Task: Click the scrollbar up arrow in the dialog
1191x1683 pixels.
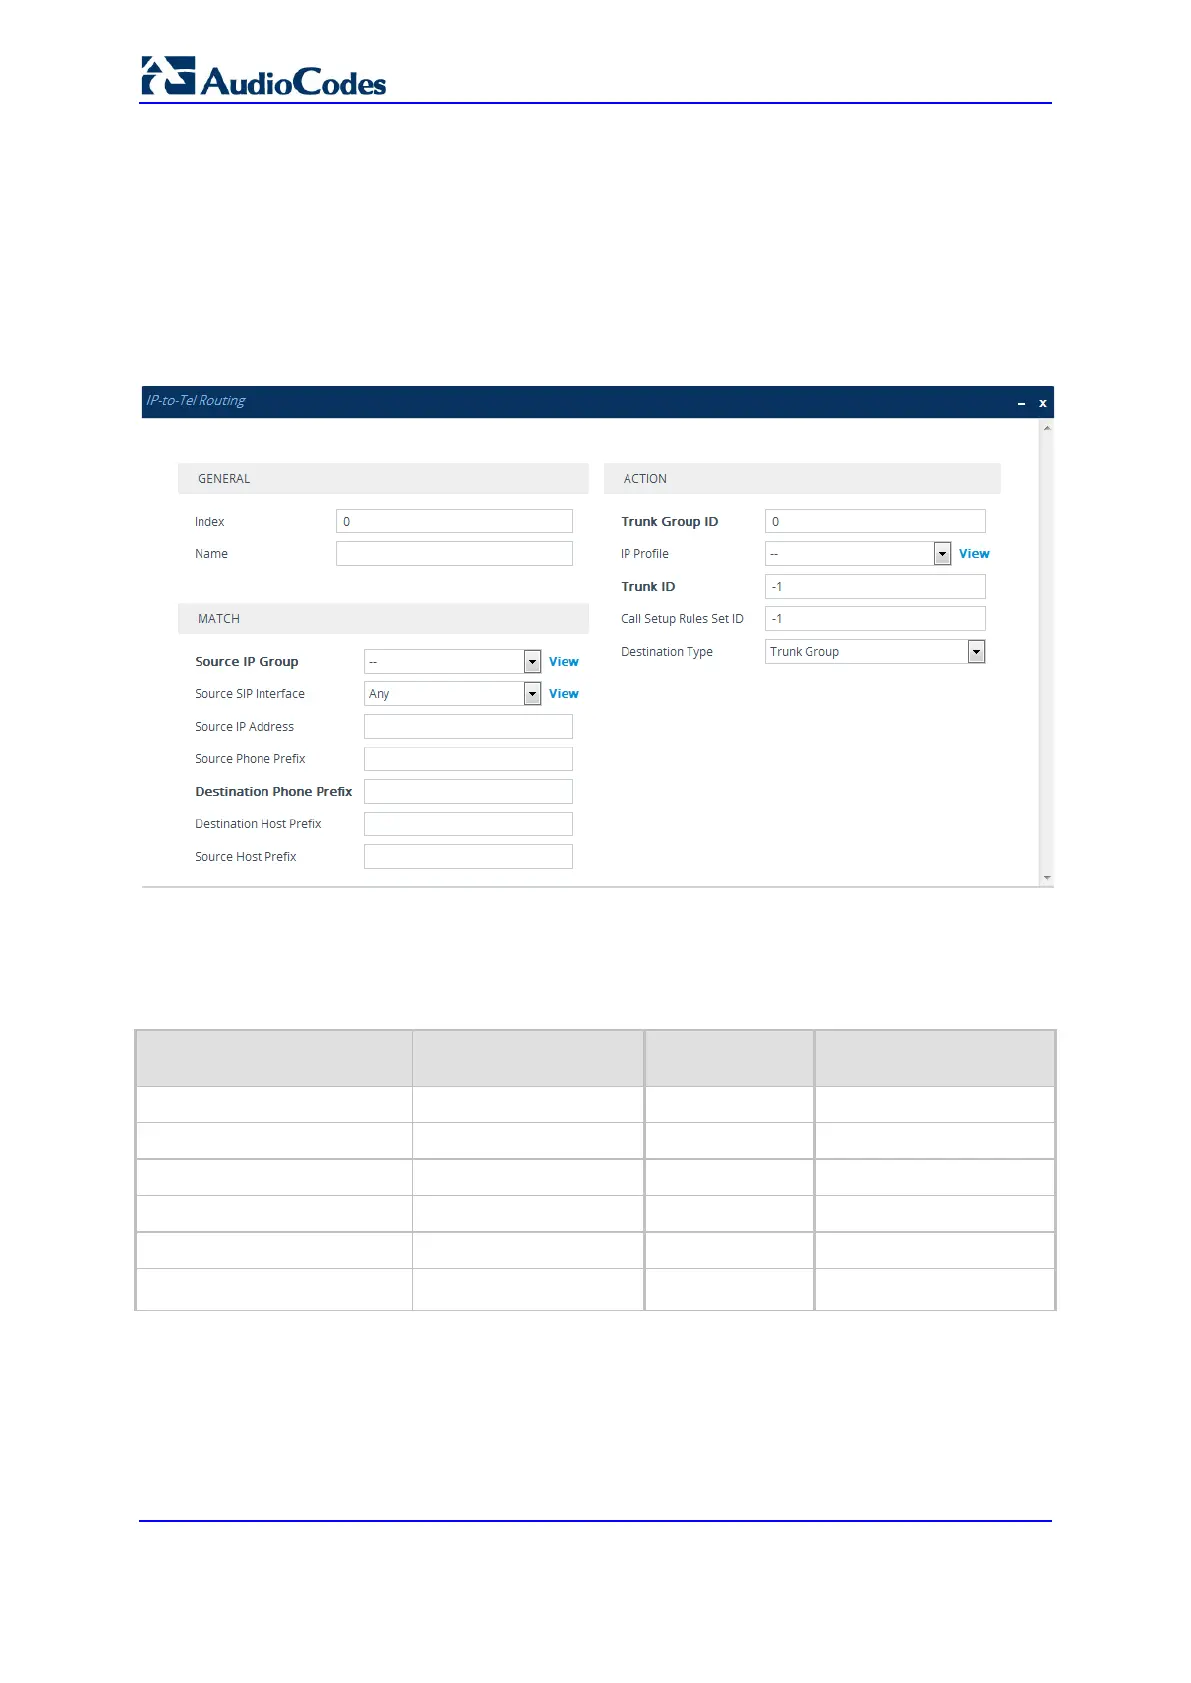Action: pyautogui.click(x=1047, y=428)
